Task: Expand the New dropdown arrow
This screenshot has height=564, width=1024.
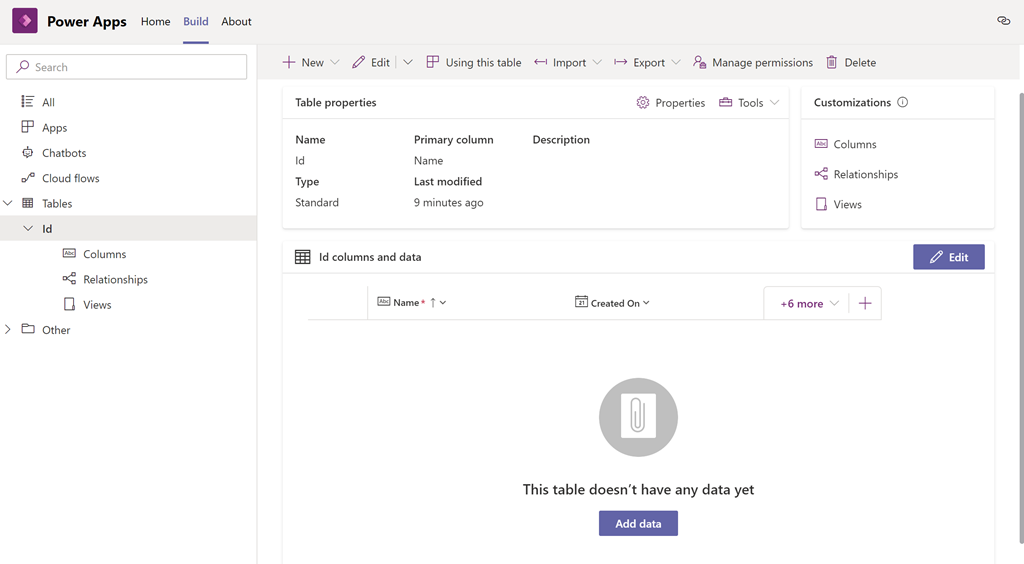Action: click(334, 62)
